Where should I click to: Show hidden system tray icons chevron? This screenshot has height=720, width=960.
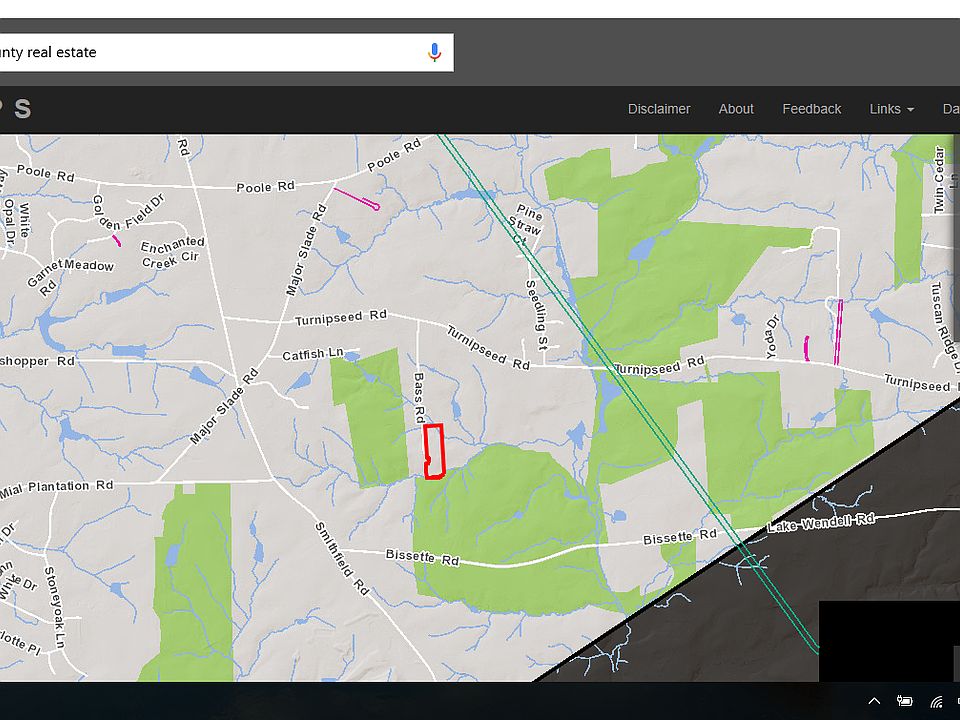[874, 701]
